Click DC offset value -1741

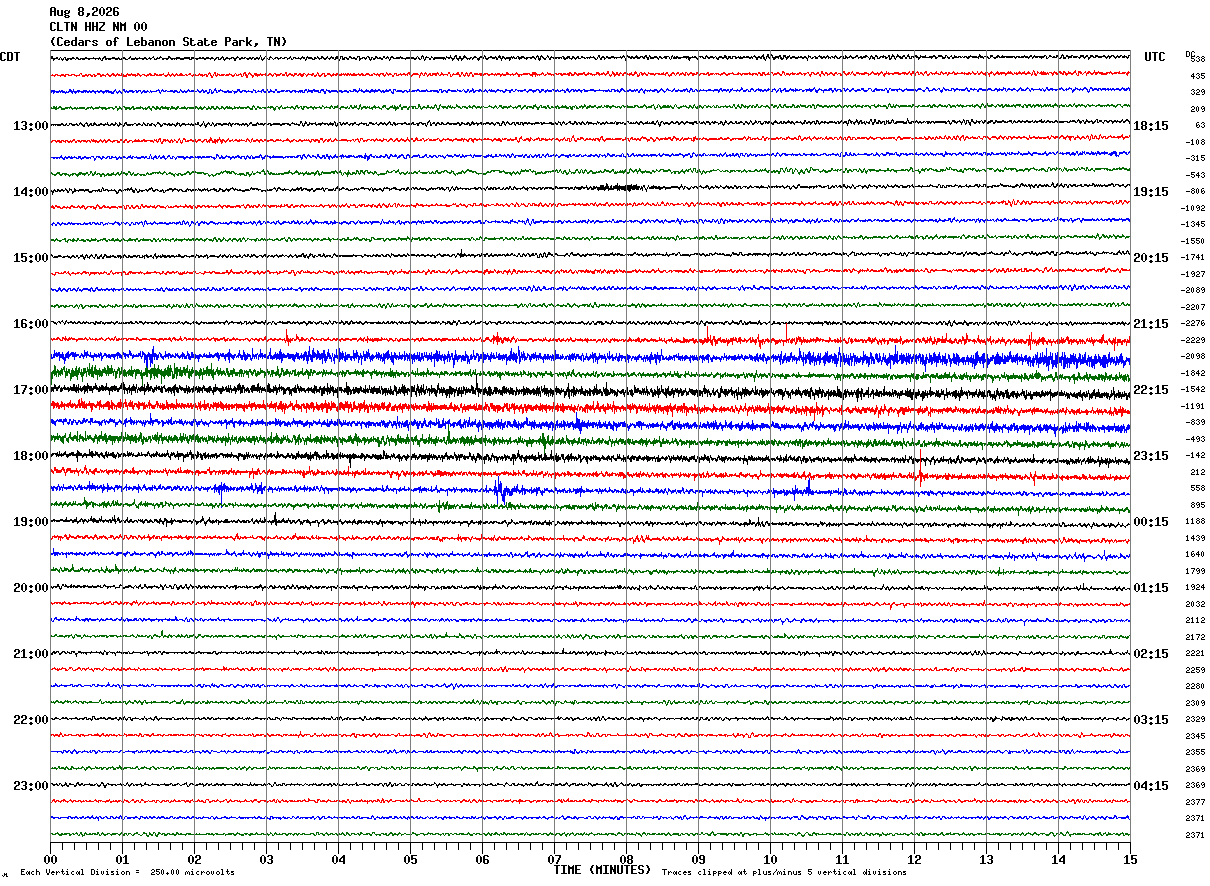[1193, 257]
